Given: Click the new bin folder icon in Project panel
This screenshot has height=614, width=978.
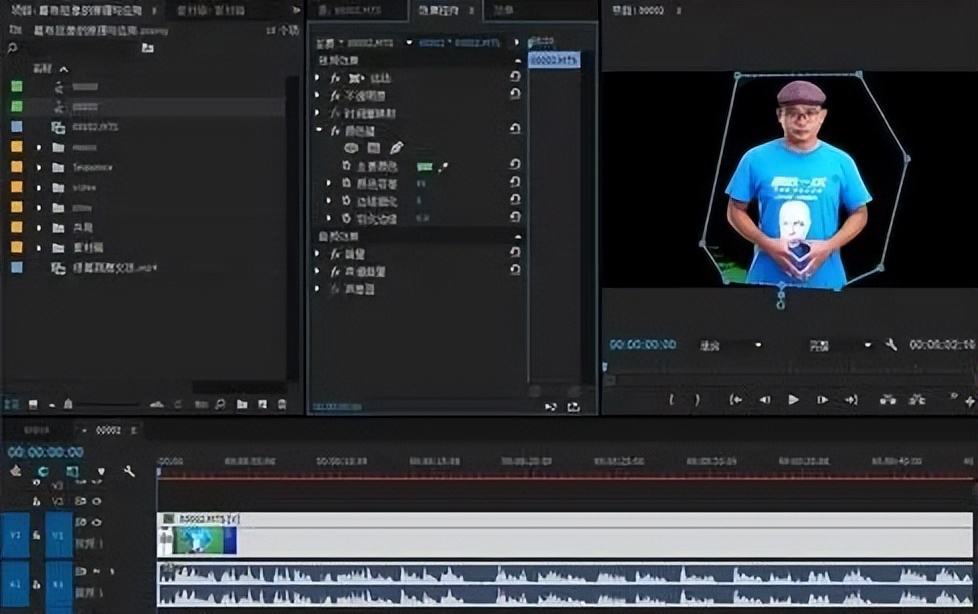Looking at the screenshot, I should pos(242,404).
